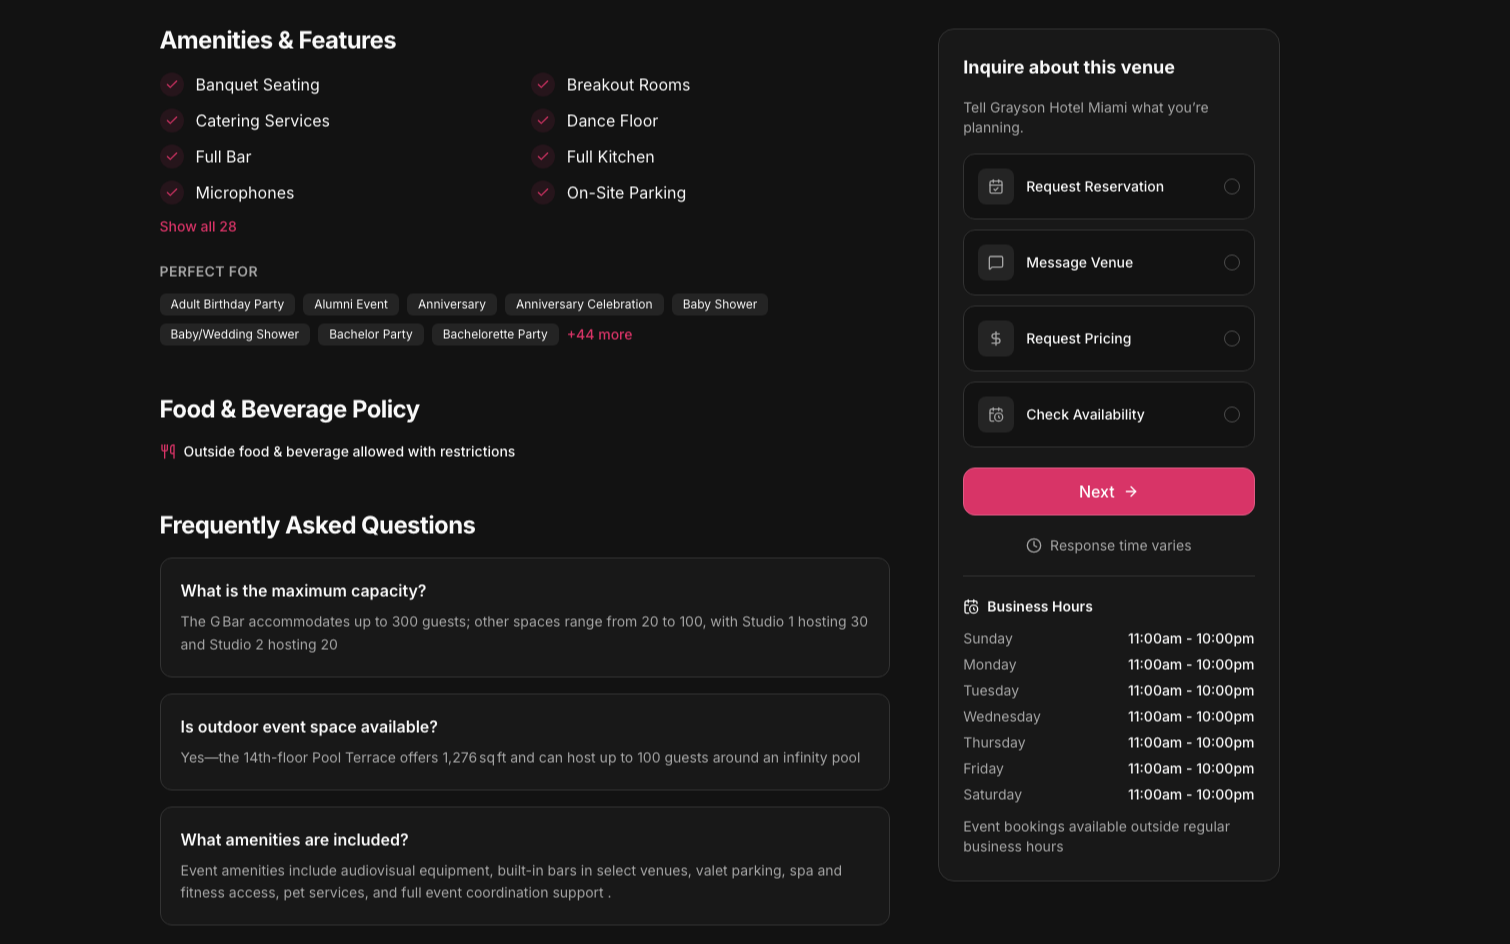Click the calendar-clock icon for Check Availability
The image size is (1510, 944).
996,415
